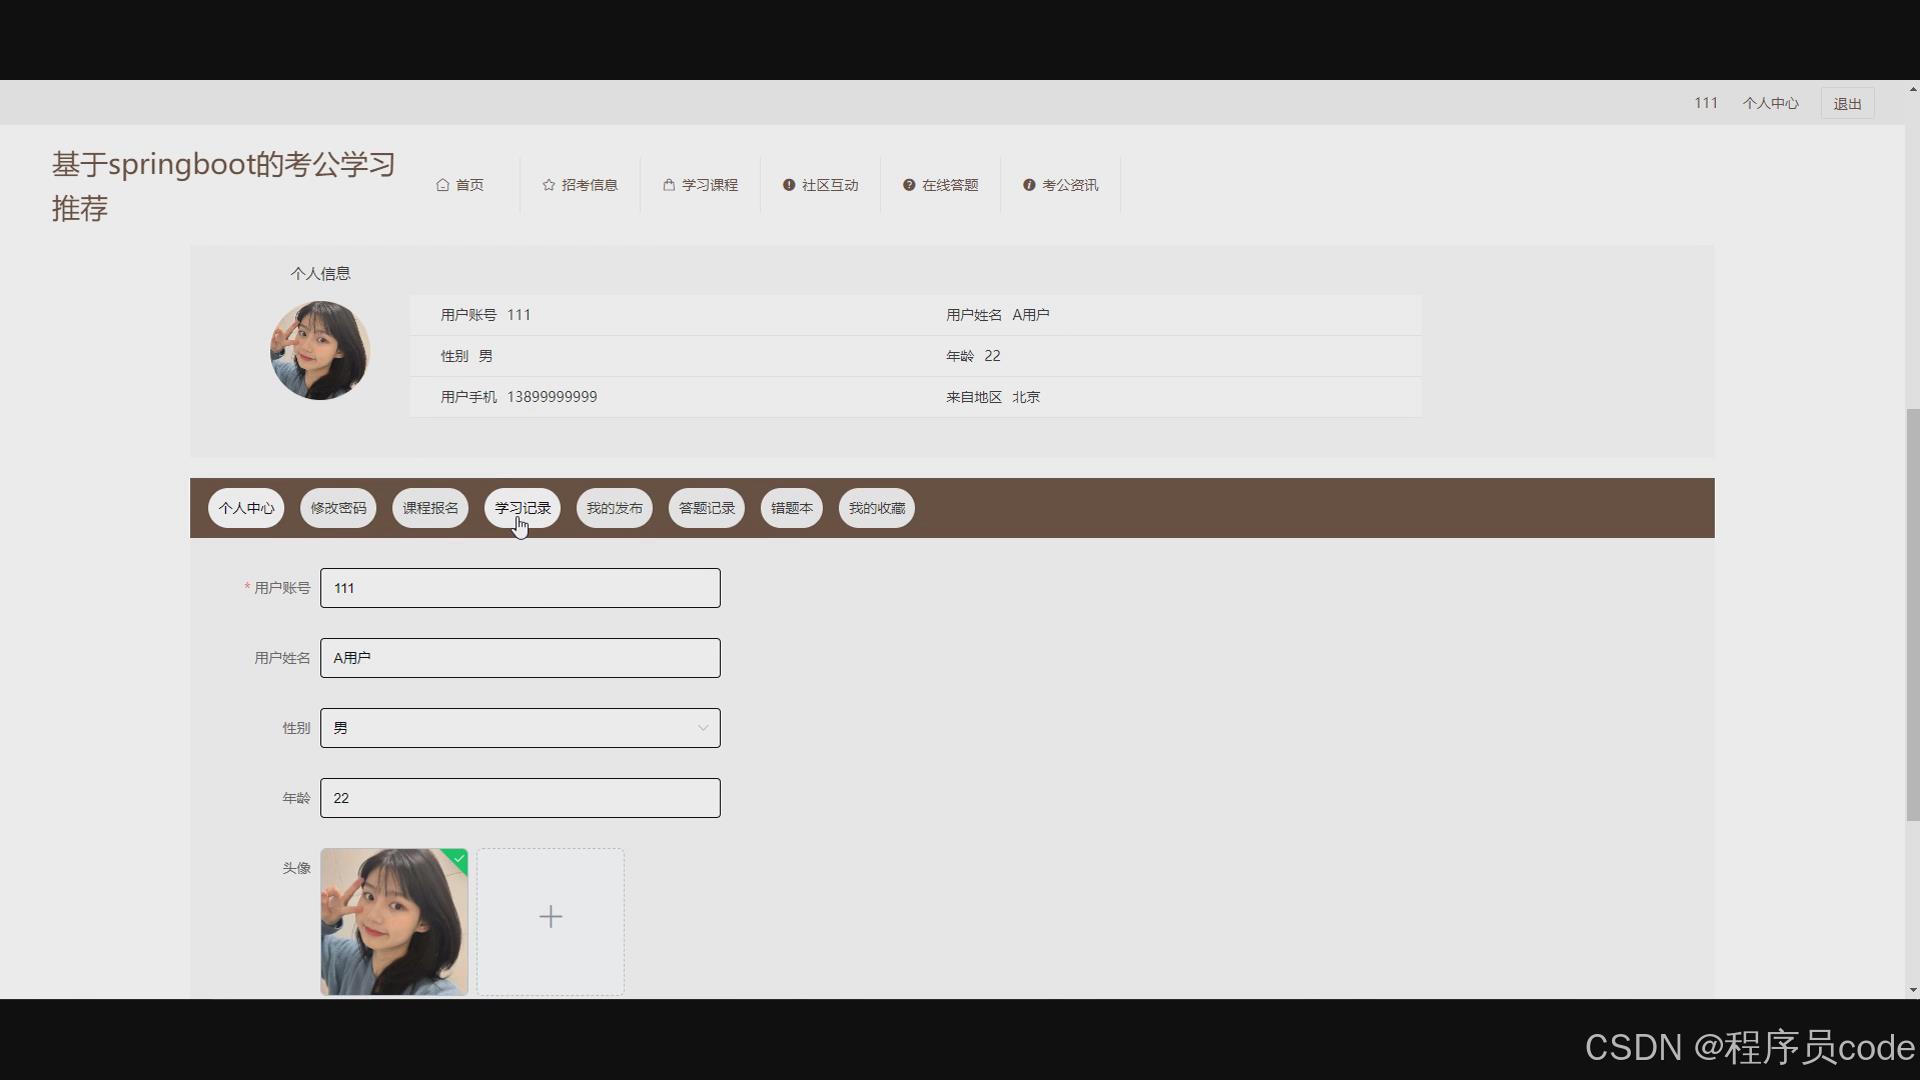Screen dimensions: 1920x1080
Task: Click the bag icon beside 学习课程
Action: click(668, 185)
